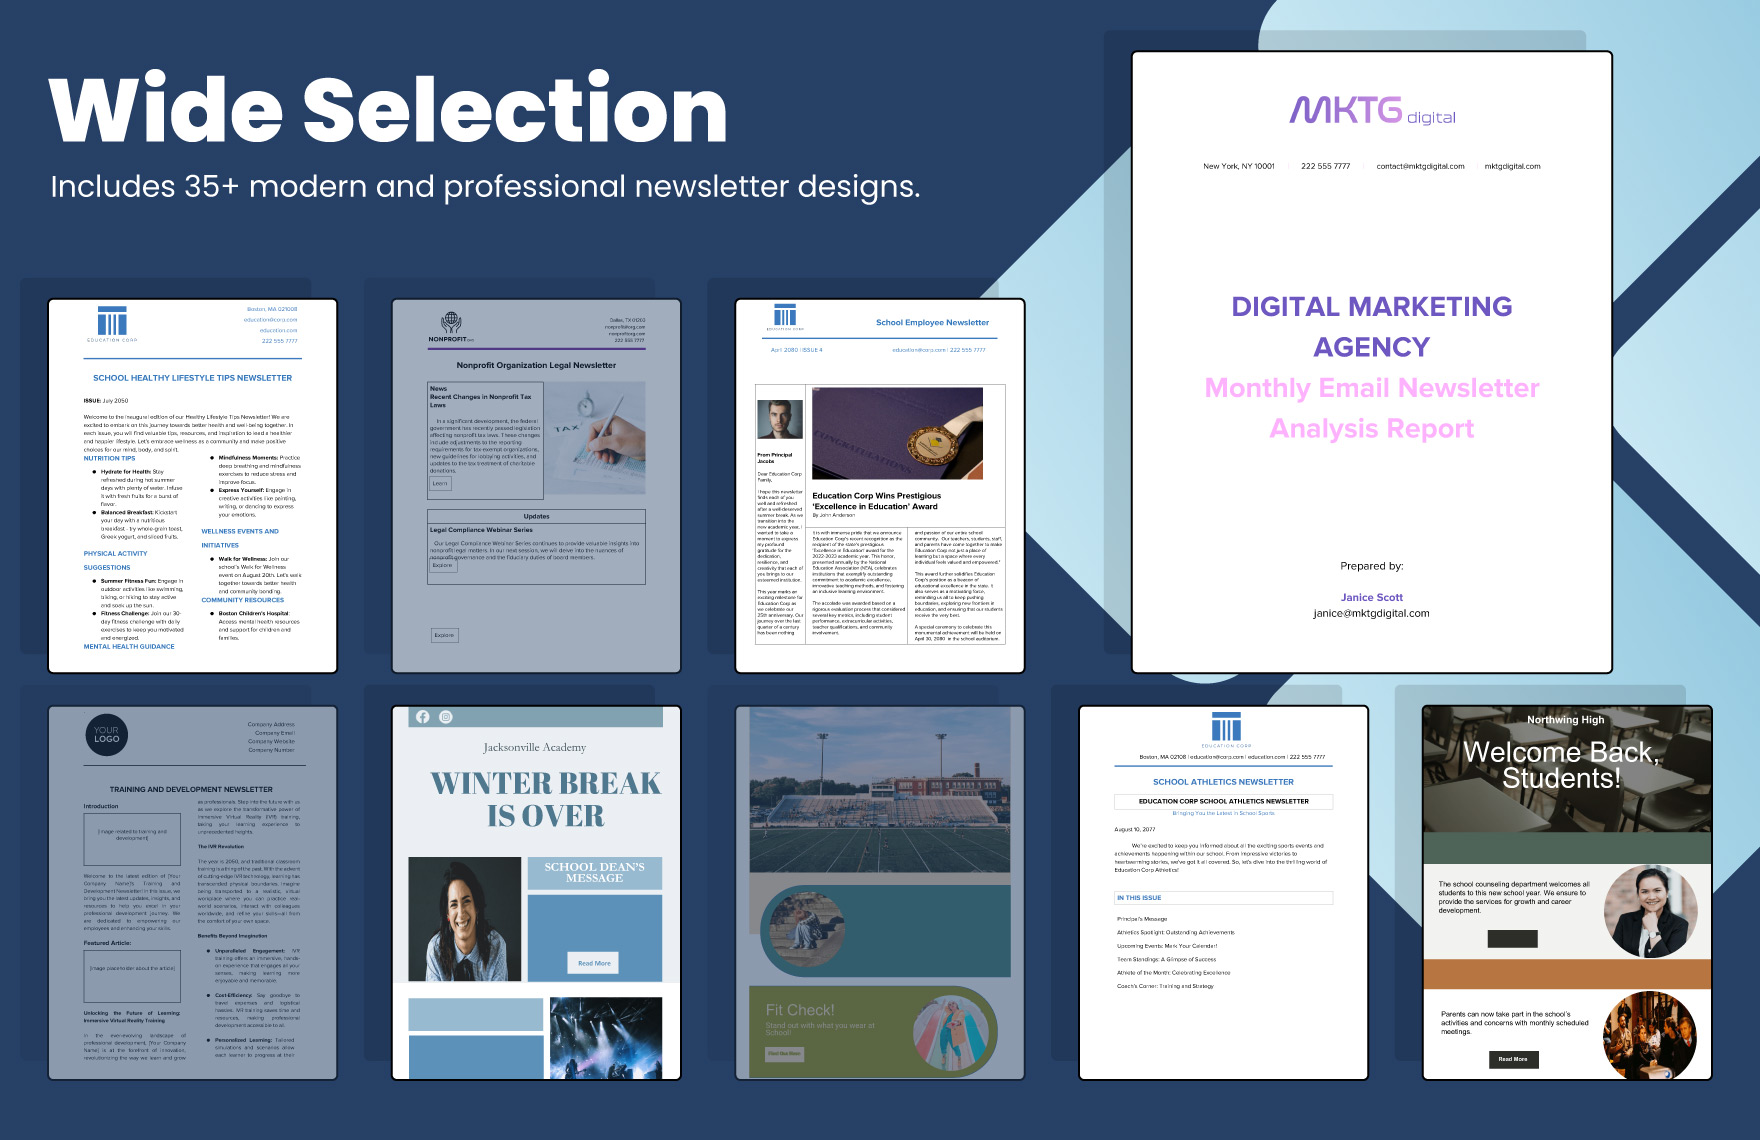Viewport: 1760px width, 1140px height.
Task: Click Education Corp logo on School Athletics newsletter
Action: point(1225,728)
